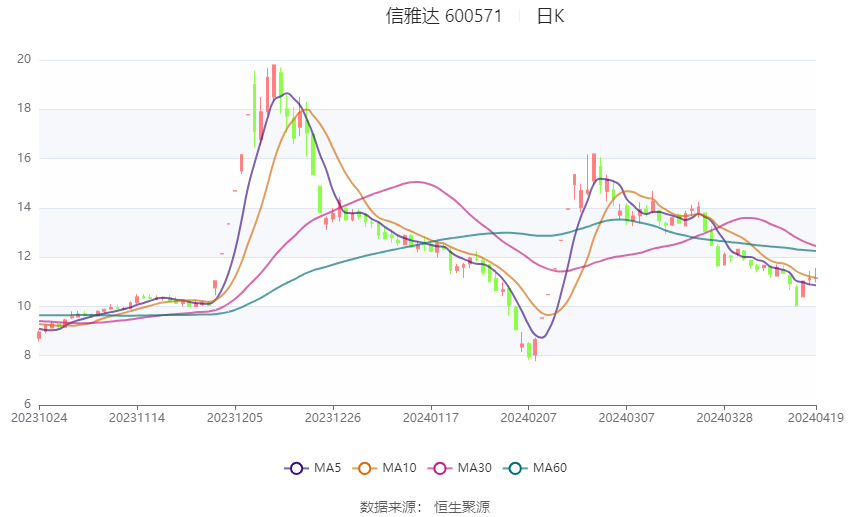Image resolution: width=850 pixels, height=517 pixels.
Task: Click y-axis value 12
Action: click(x=24, y=256)
